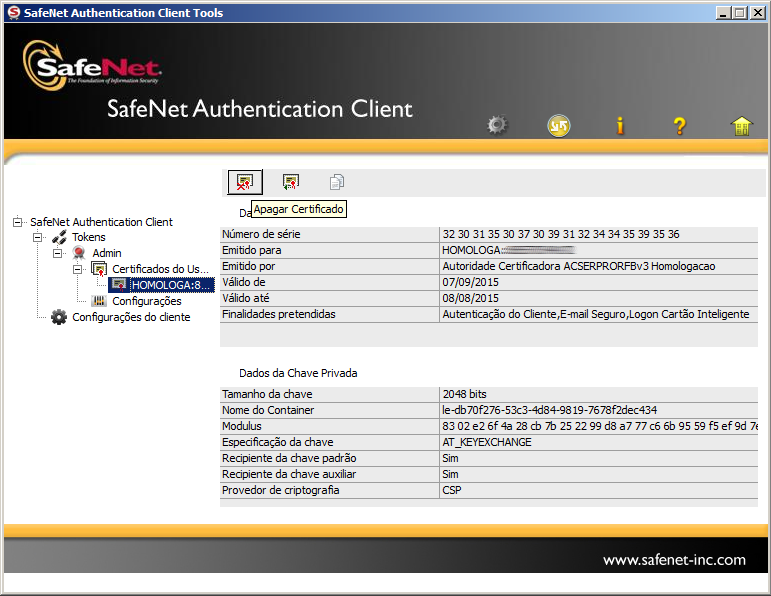Click the Modulus hex value

pyautogui.click(x=599, y=426)
